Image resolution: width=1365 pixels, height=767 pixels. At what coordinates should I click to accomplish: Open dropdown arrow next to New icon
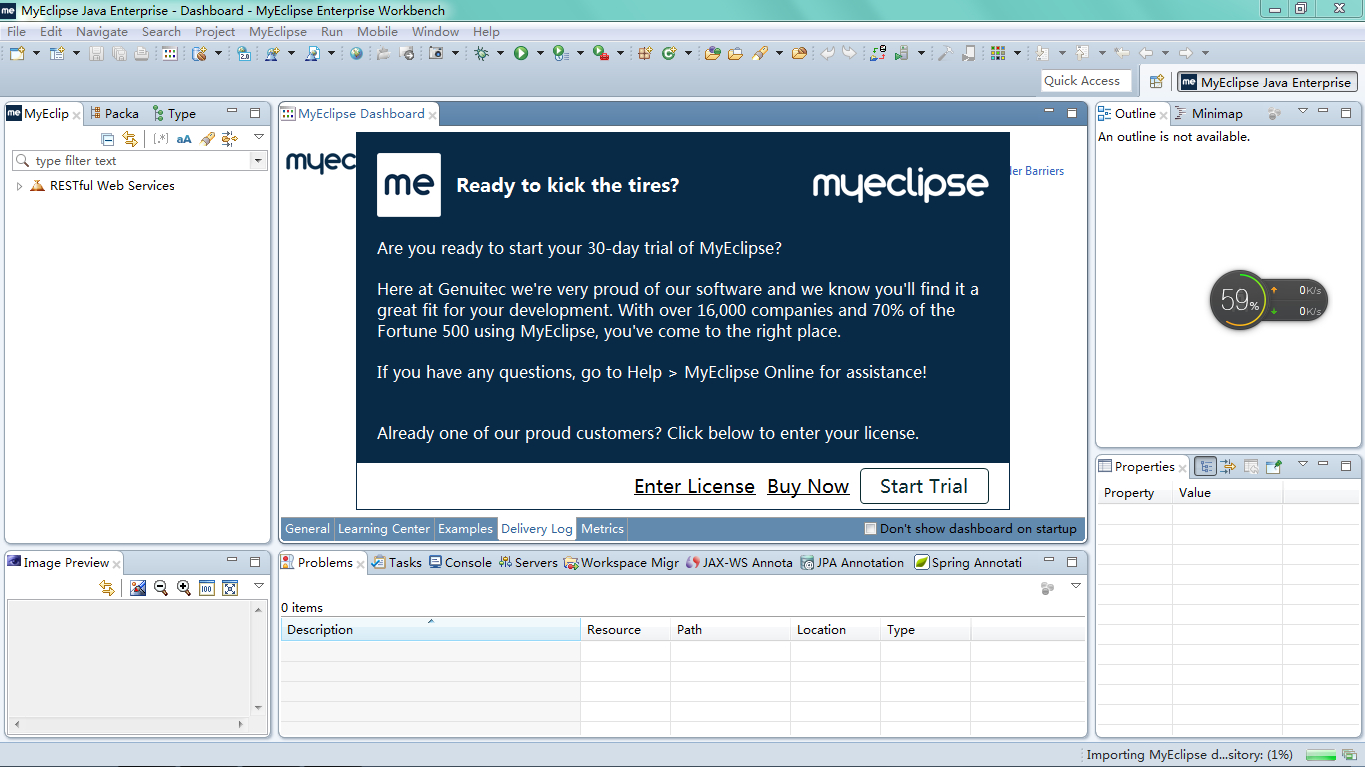(36, 53)
